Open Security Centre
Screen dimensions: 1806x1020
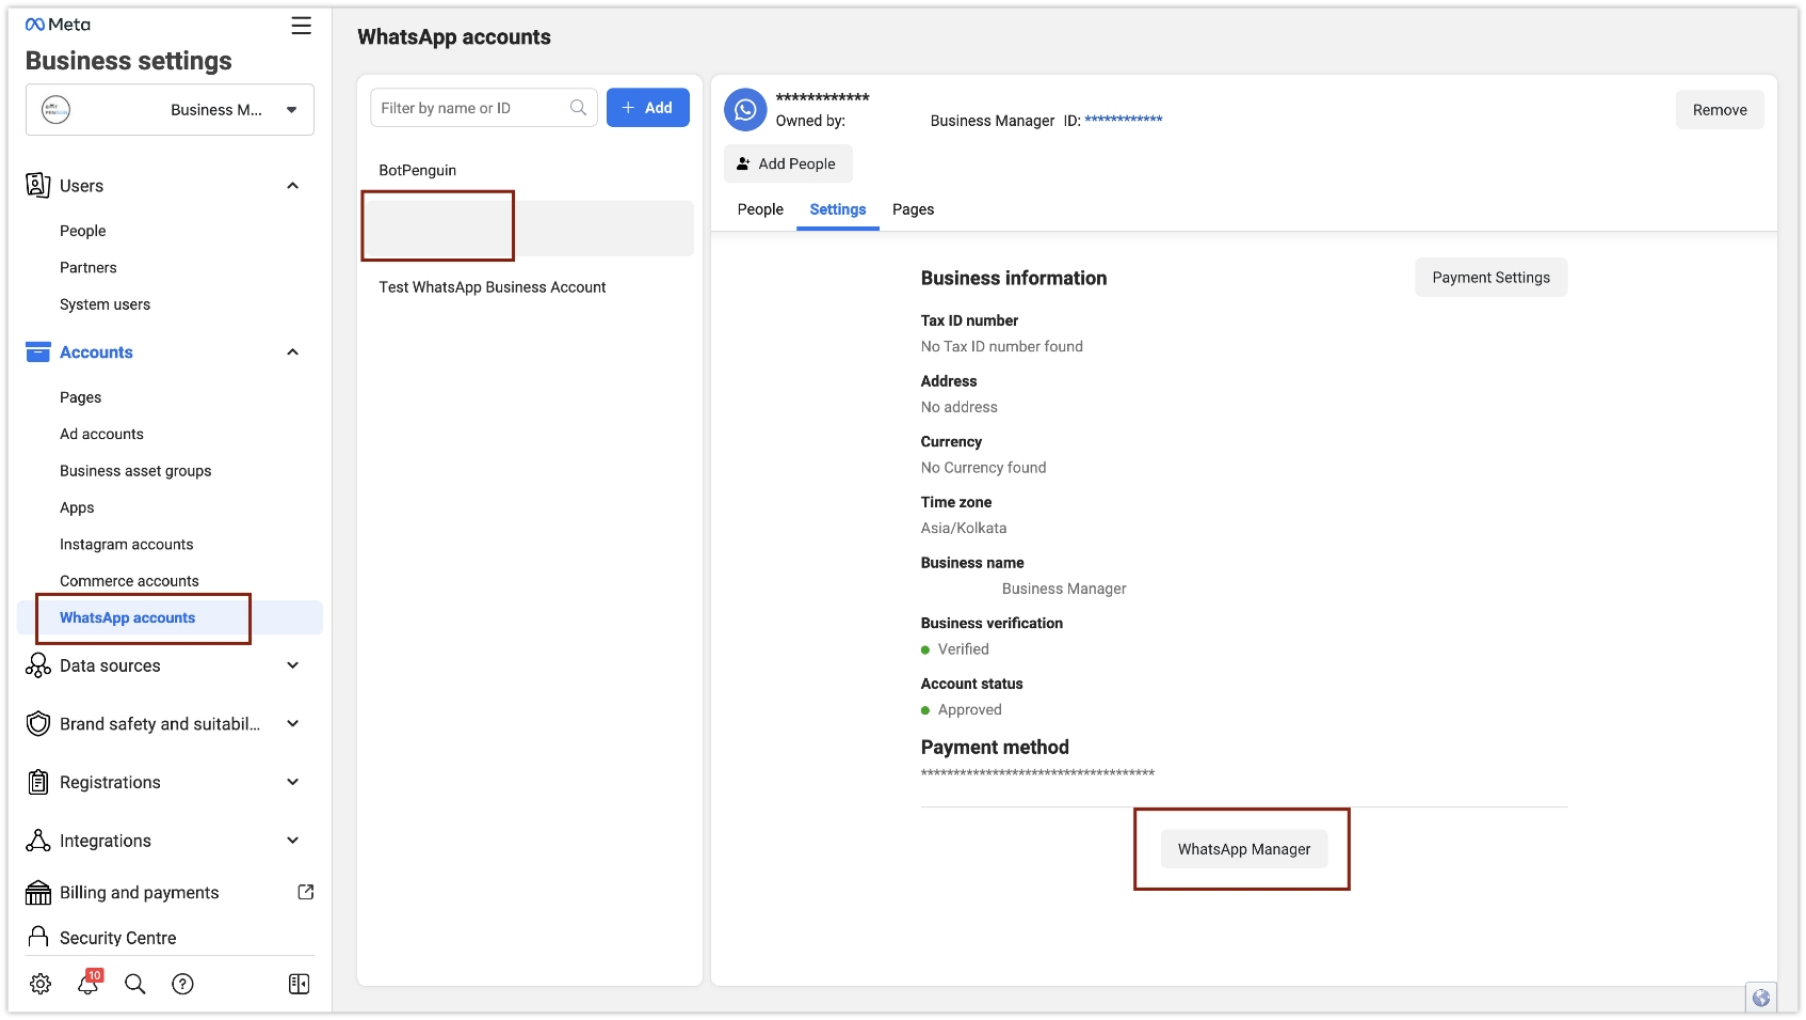(118, 938)
